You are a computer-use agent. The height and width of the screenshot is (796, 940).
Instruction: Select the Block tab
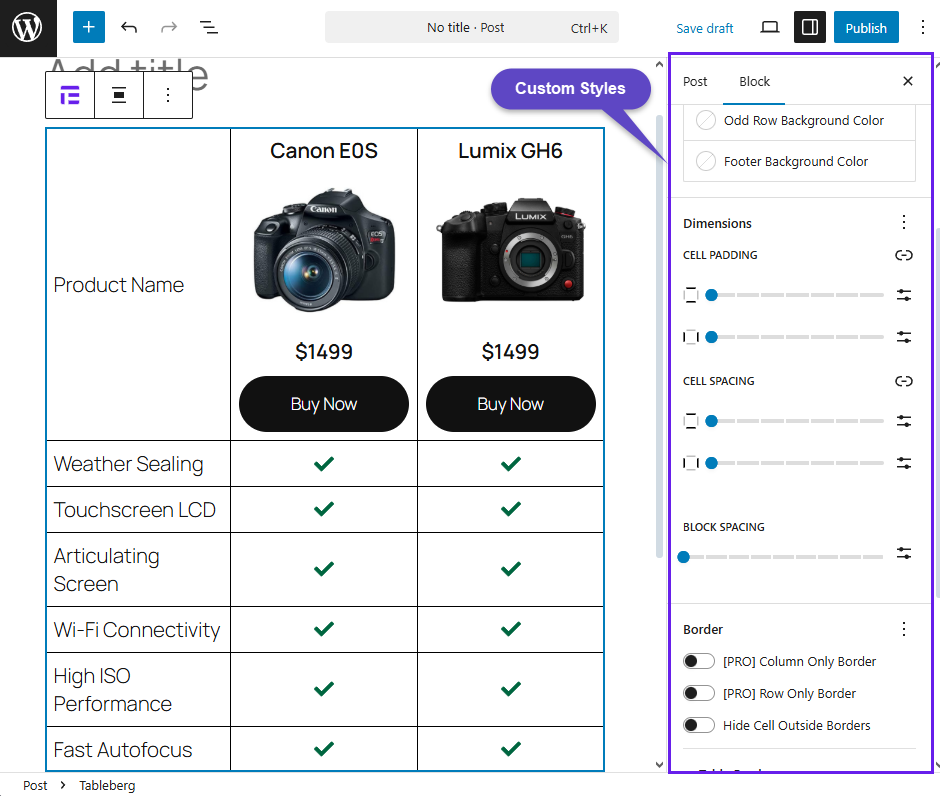[754, 82]
